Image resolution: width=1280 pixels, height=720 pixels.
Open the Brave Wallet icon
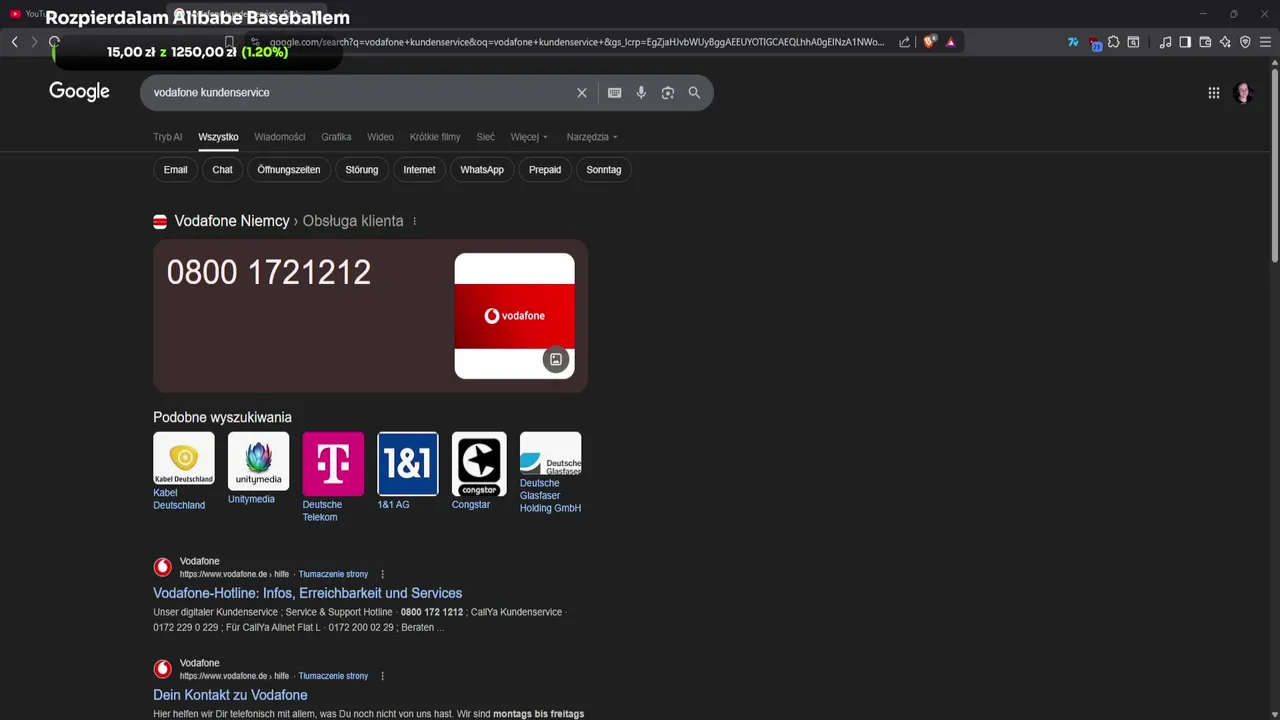click(x=1205, y=42)
